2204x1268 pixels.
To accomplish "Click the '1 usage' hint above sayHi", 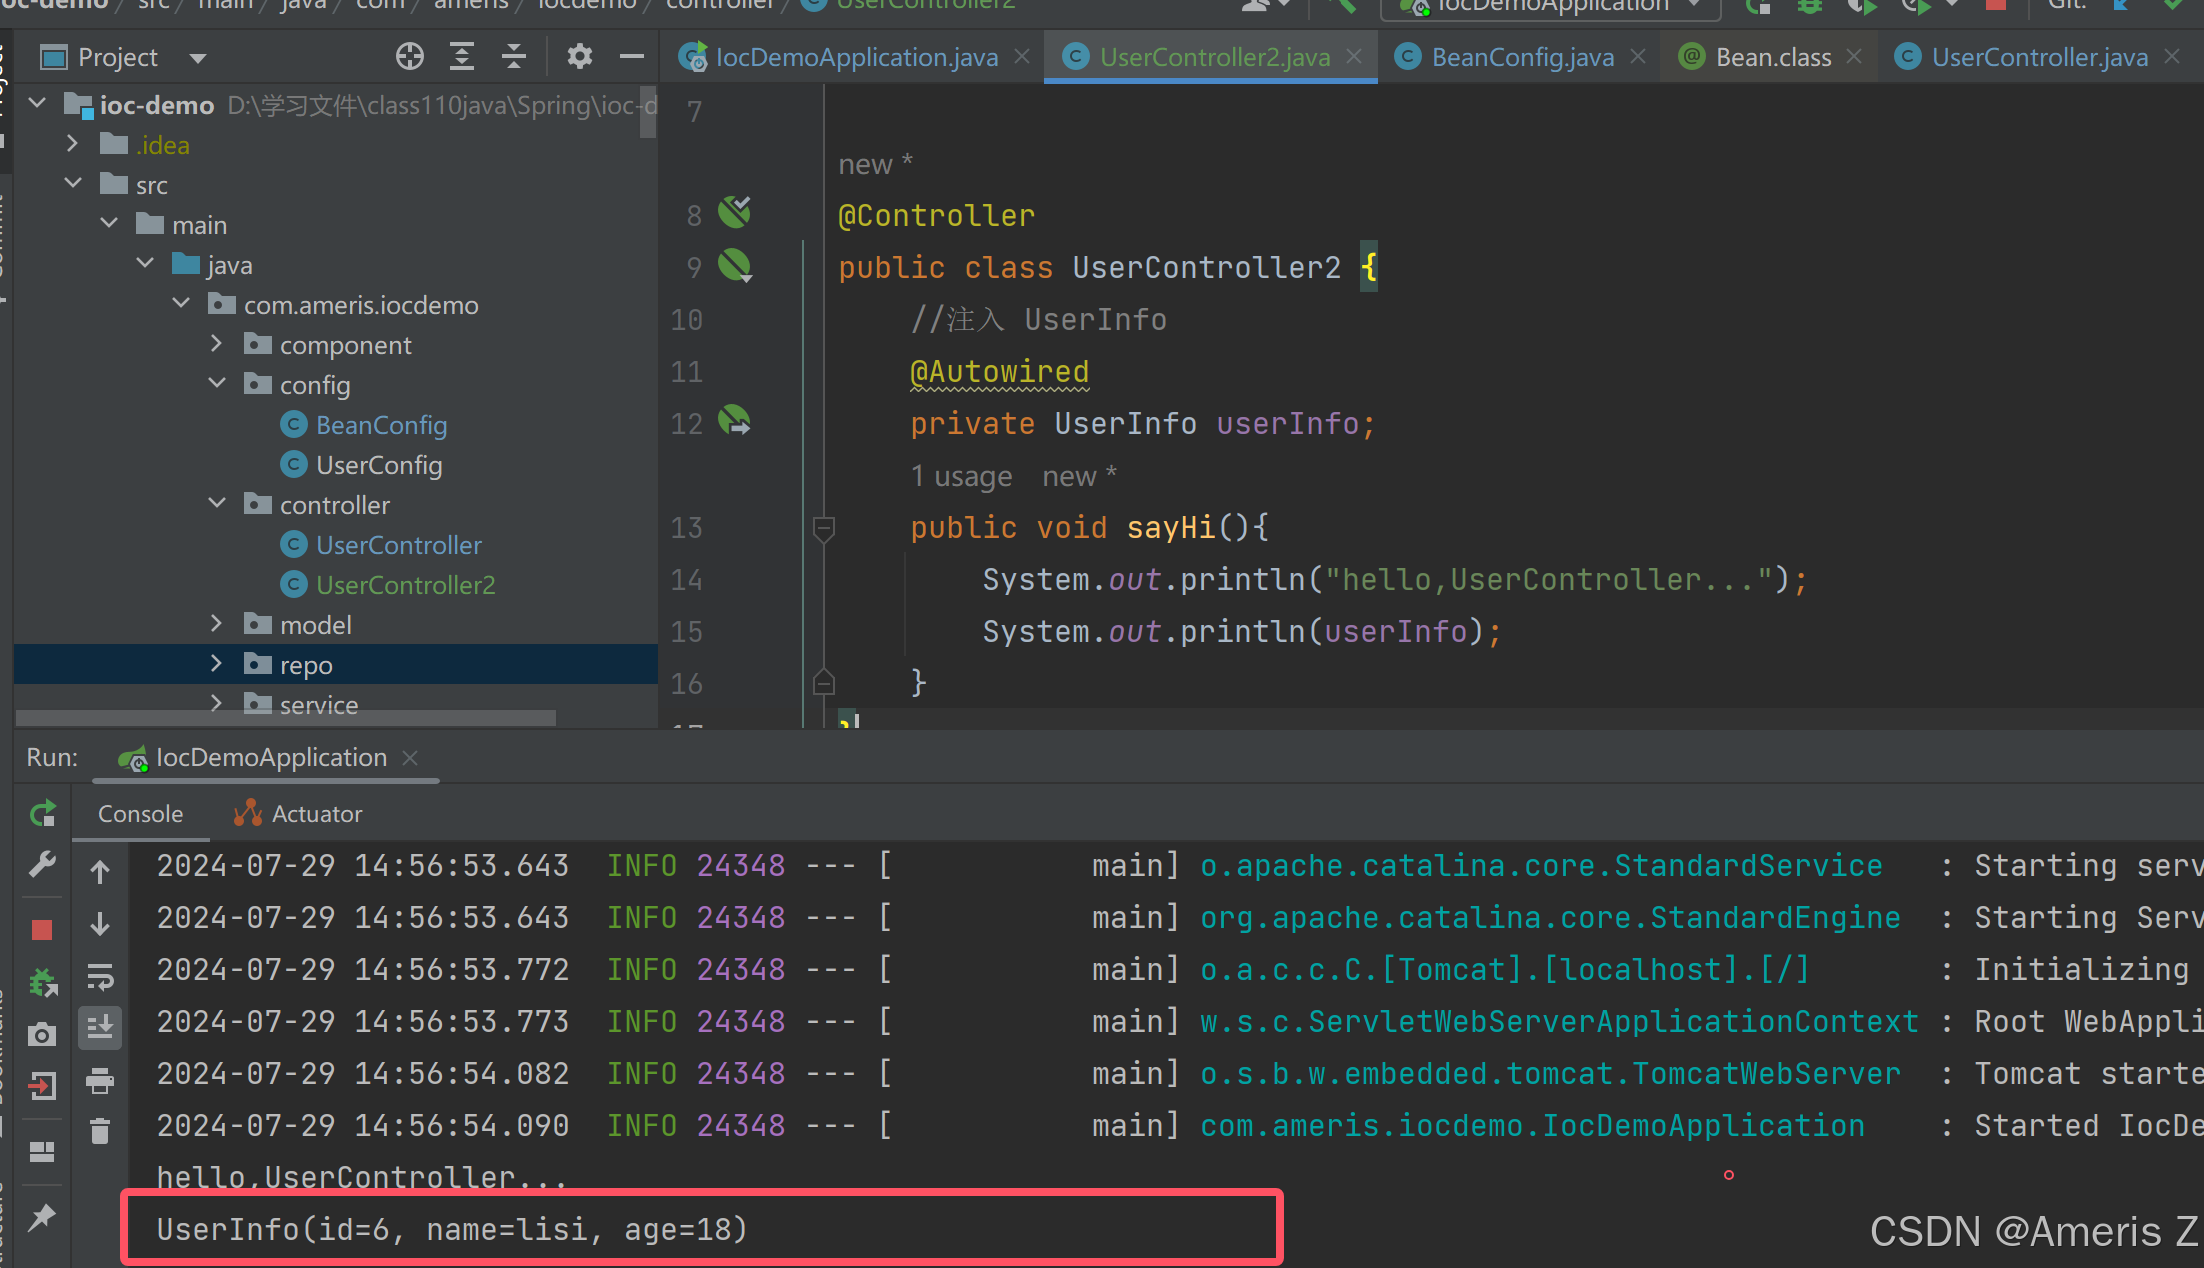I will 961,477.
